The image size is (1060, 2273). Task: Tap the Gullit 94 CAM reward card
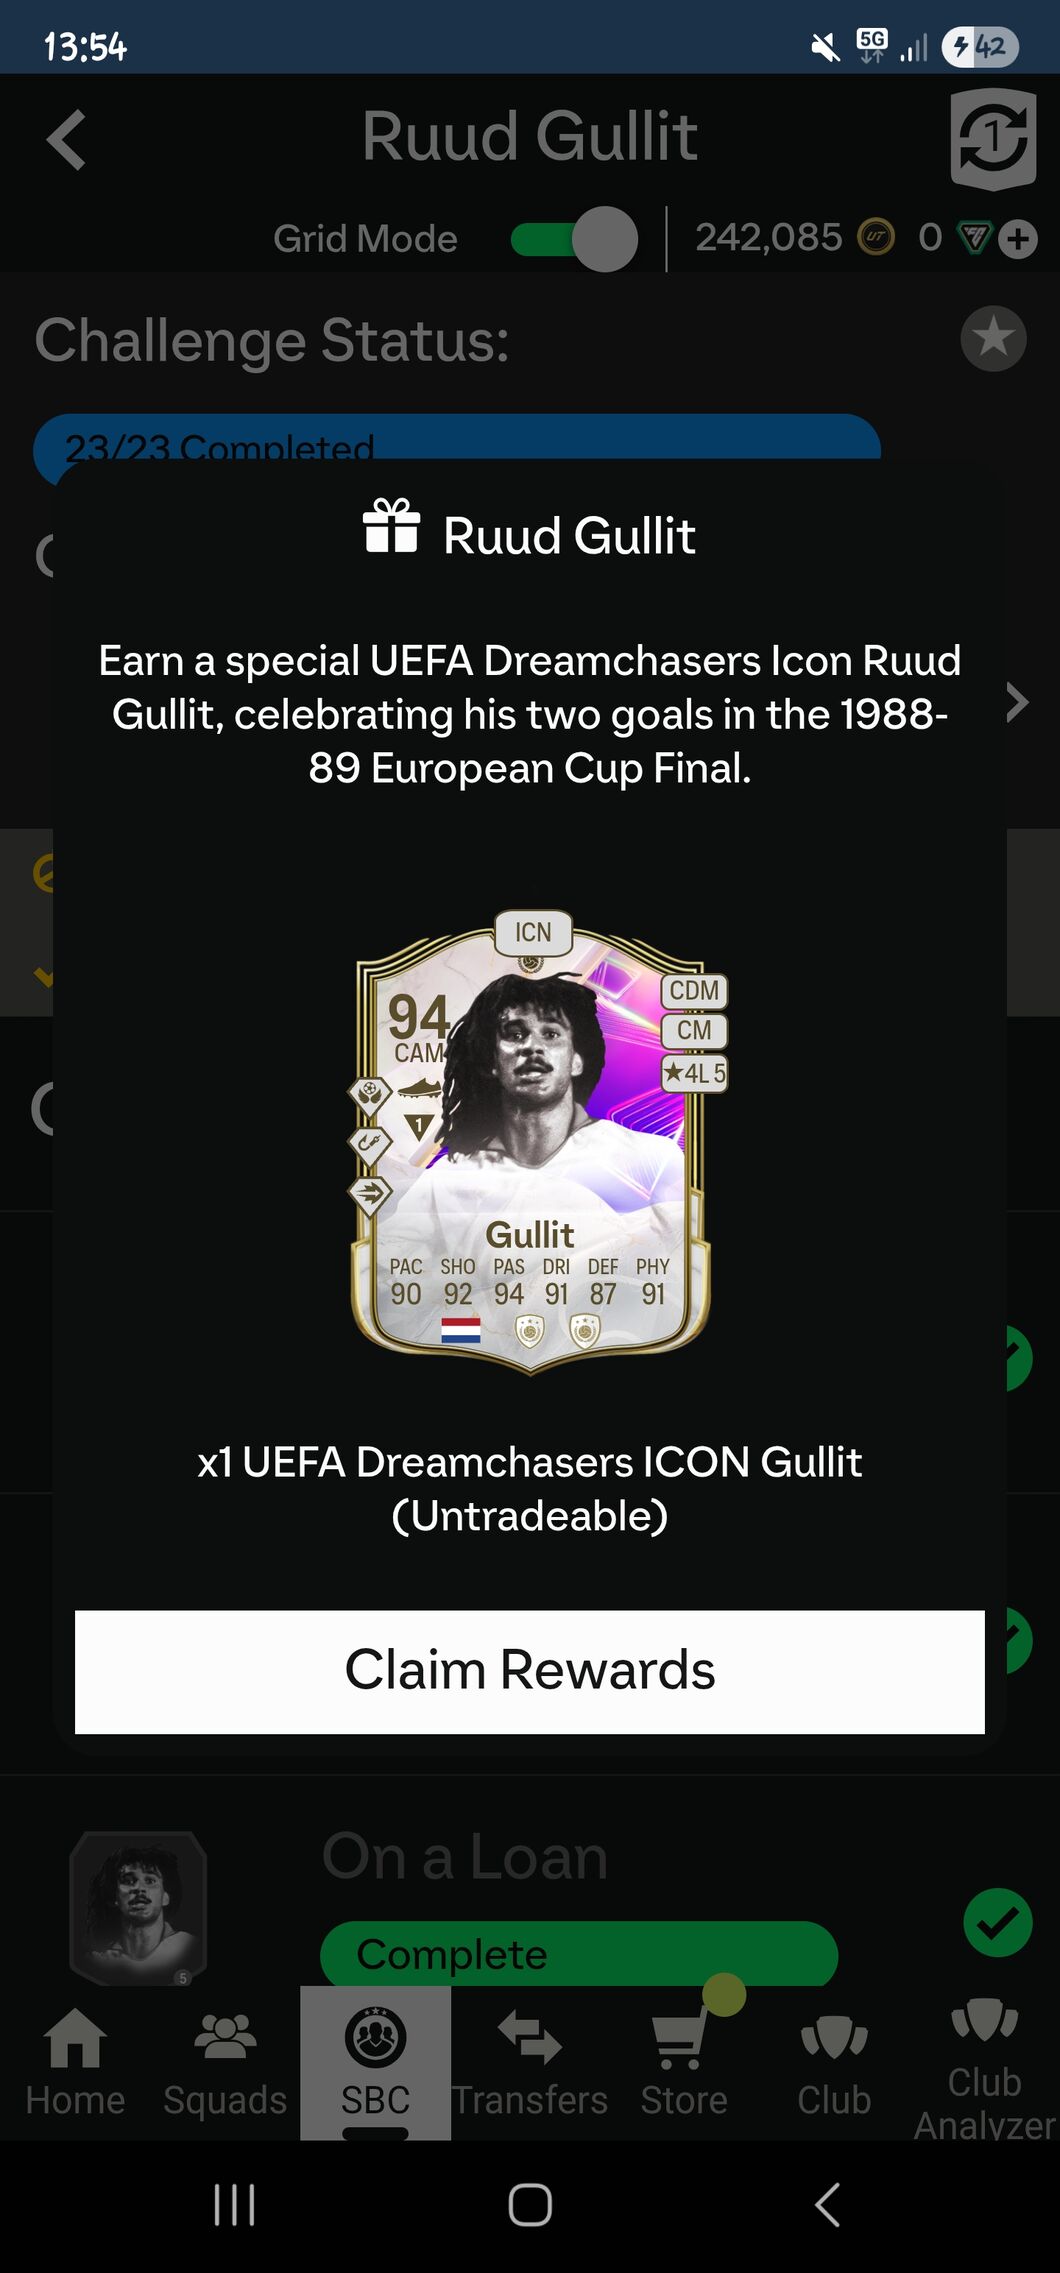pyautogui.click(x=531, y=1141)
